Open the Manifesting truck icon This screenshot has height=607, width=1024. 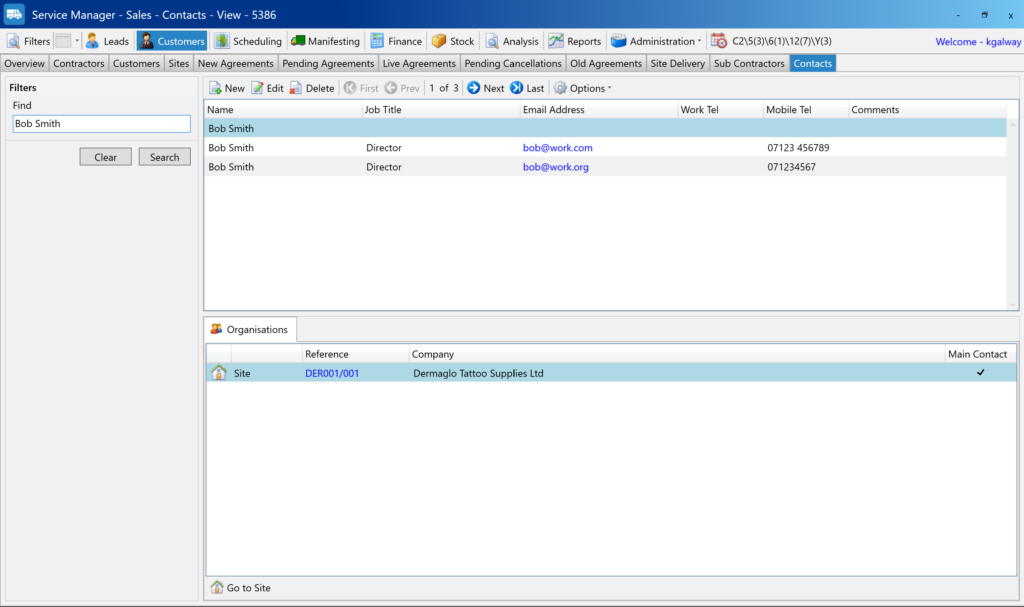tap(298, 41)
